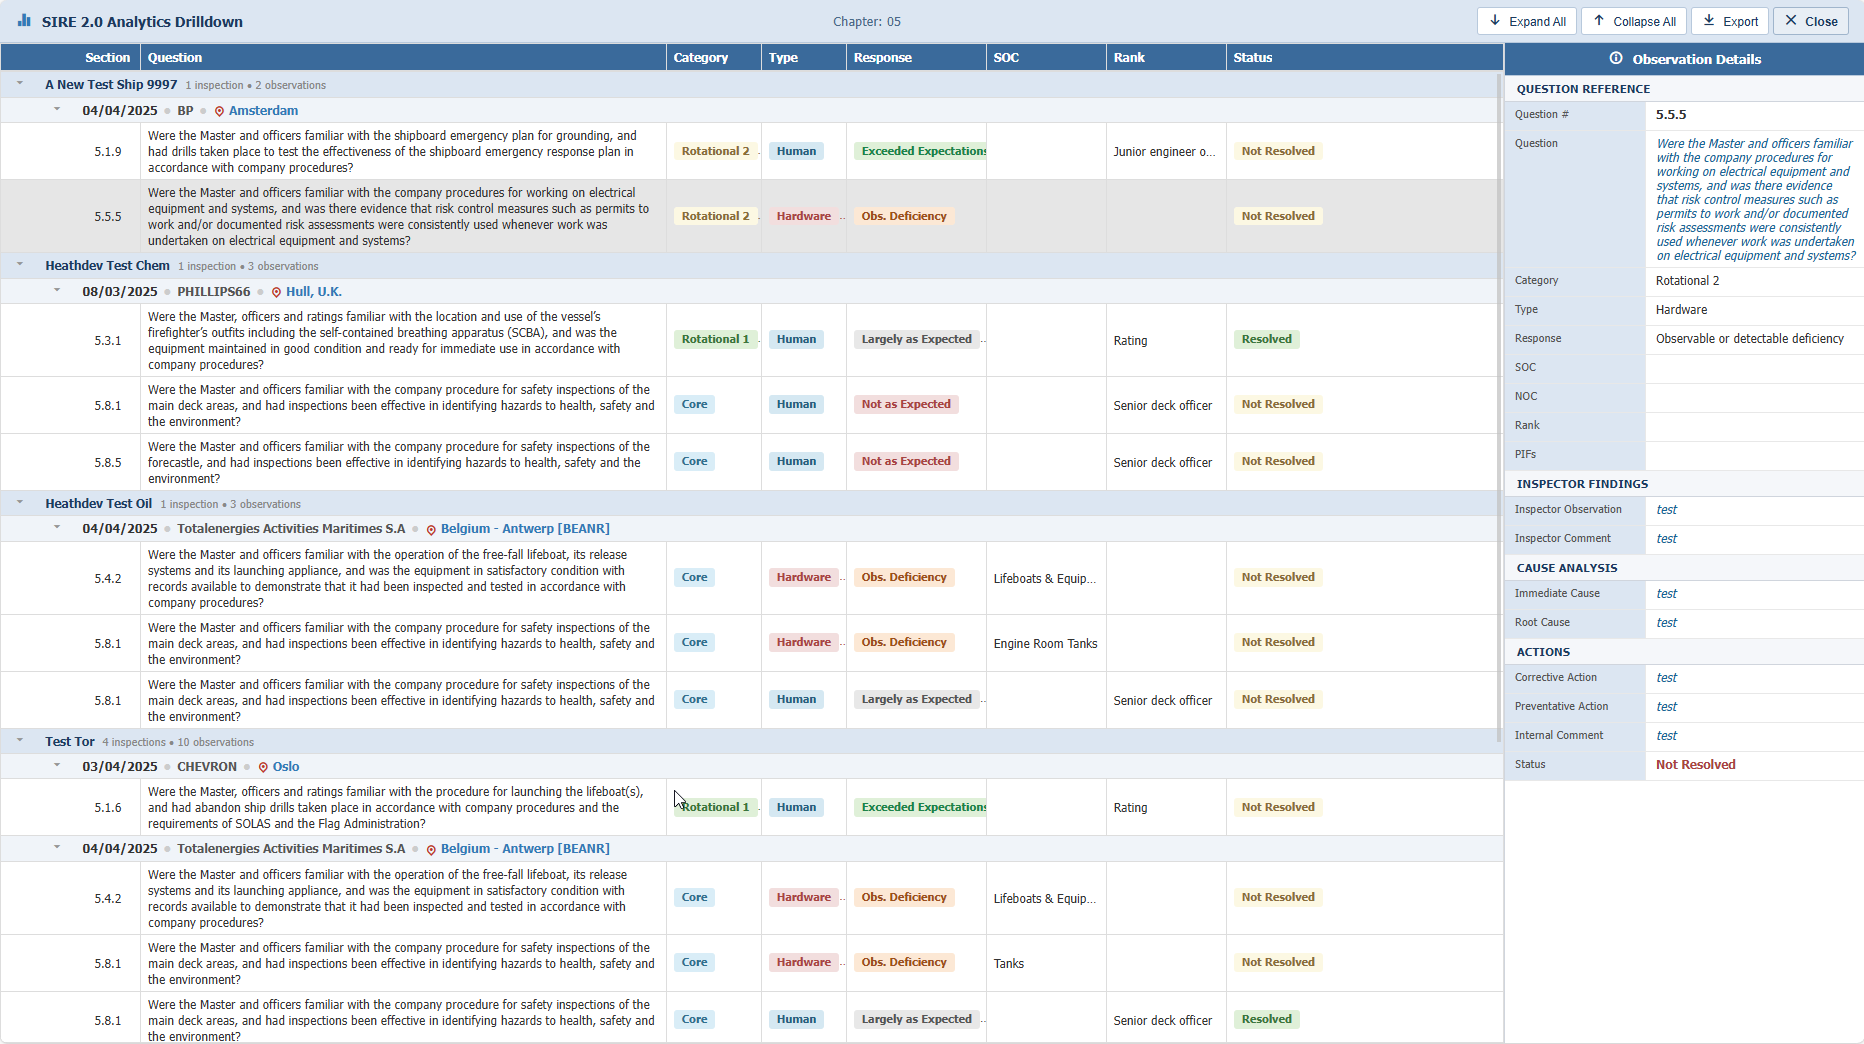The image size is (1864, 1044).
Task: Close the Analytics Drilldown window
Action: (x=1810, y=21)
